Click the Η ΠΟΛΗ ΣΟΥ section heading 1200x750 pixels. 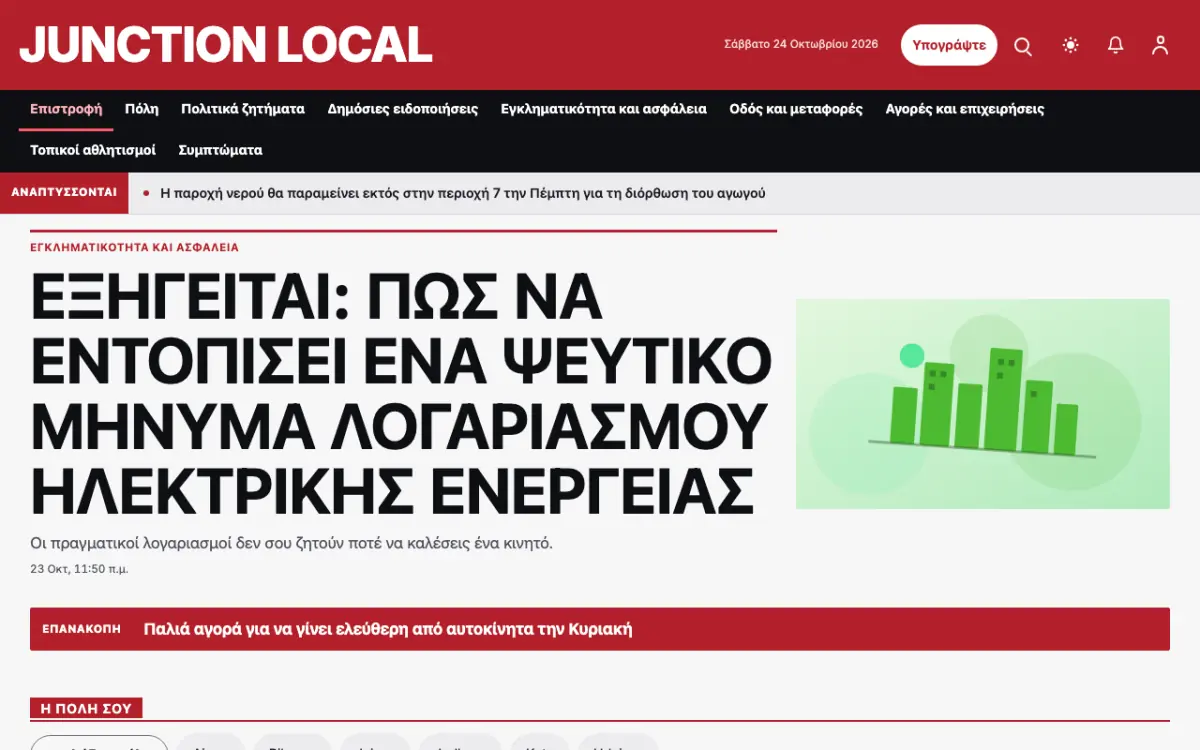tap(86, 708)
